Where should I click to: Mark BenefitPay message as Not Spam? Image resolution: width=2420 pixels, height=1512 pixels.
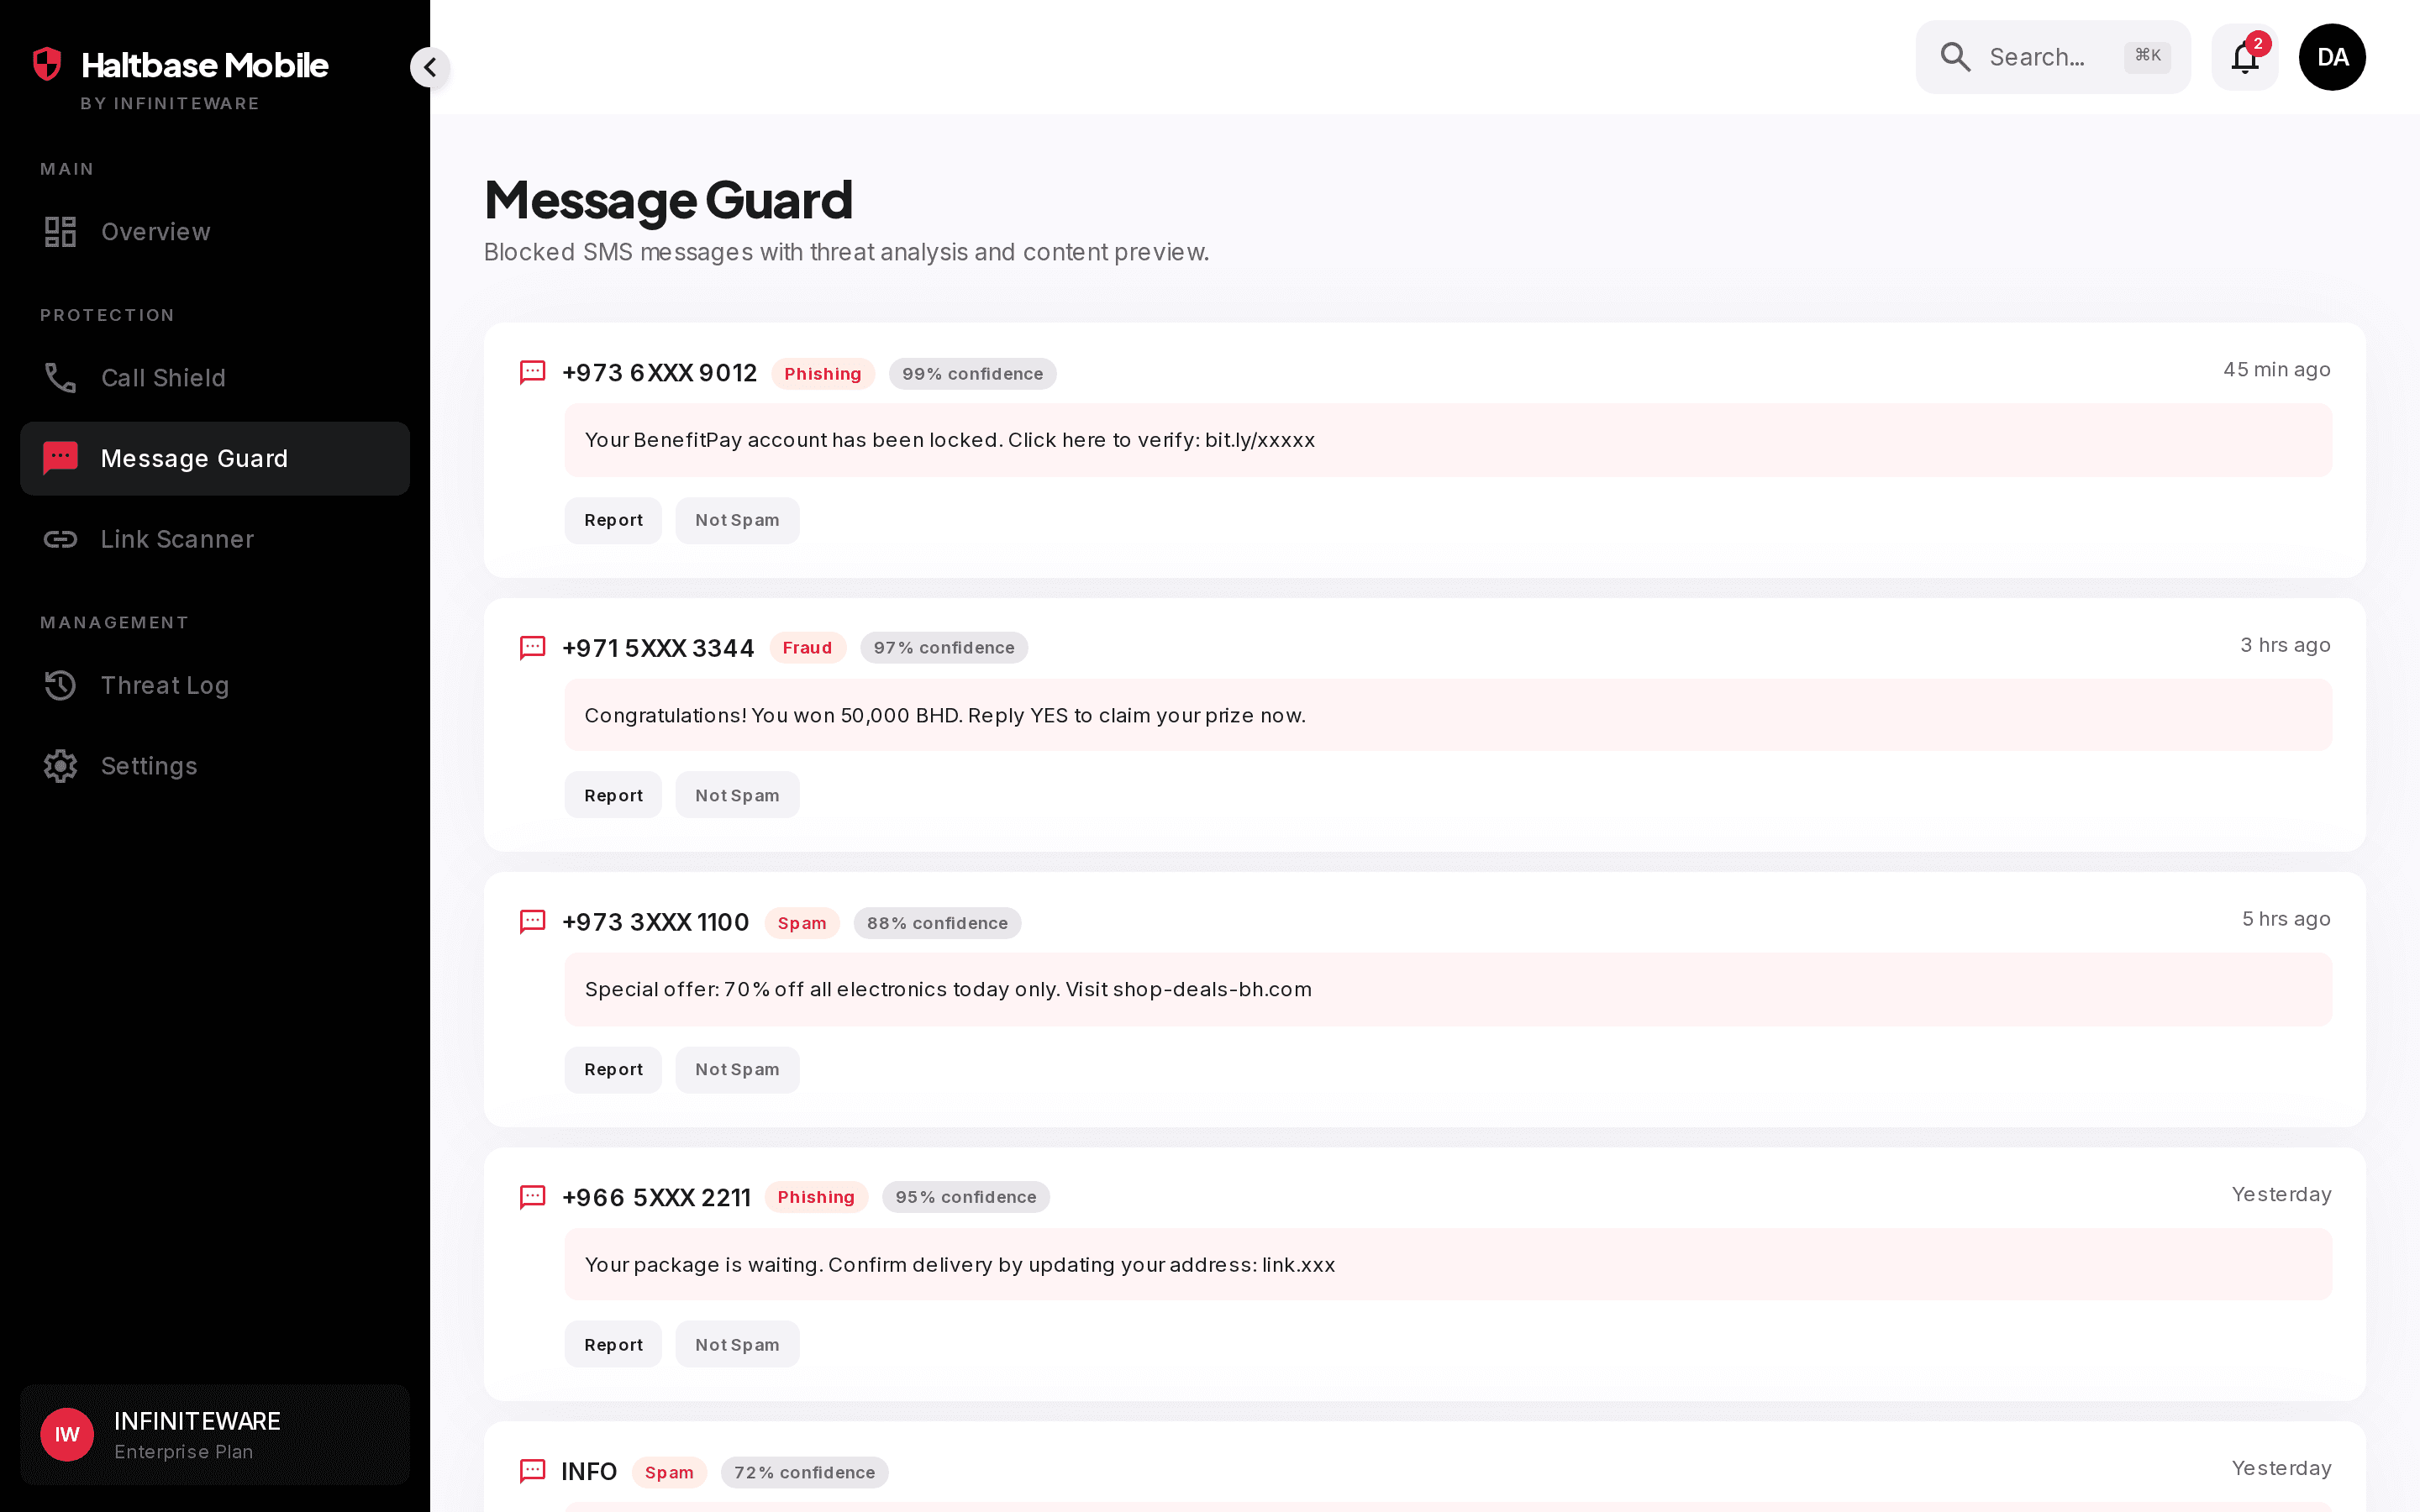click(737, 520)
